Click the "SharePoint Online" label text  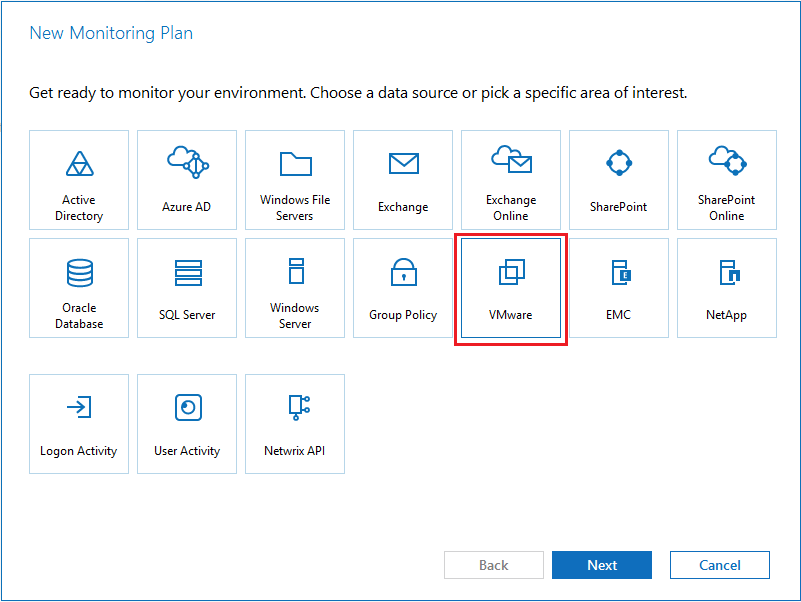coord(726,207)
